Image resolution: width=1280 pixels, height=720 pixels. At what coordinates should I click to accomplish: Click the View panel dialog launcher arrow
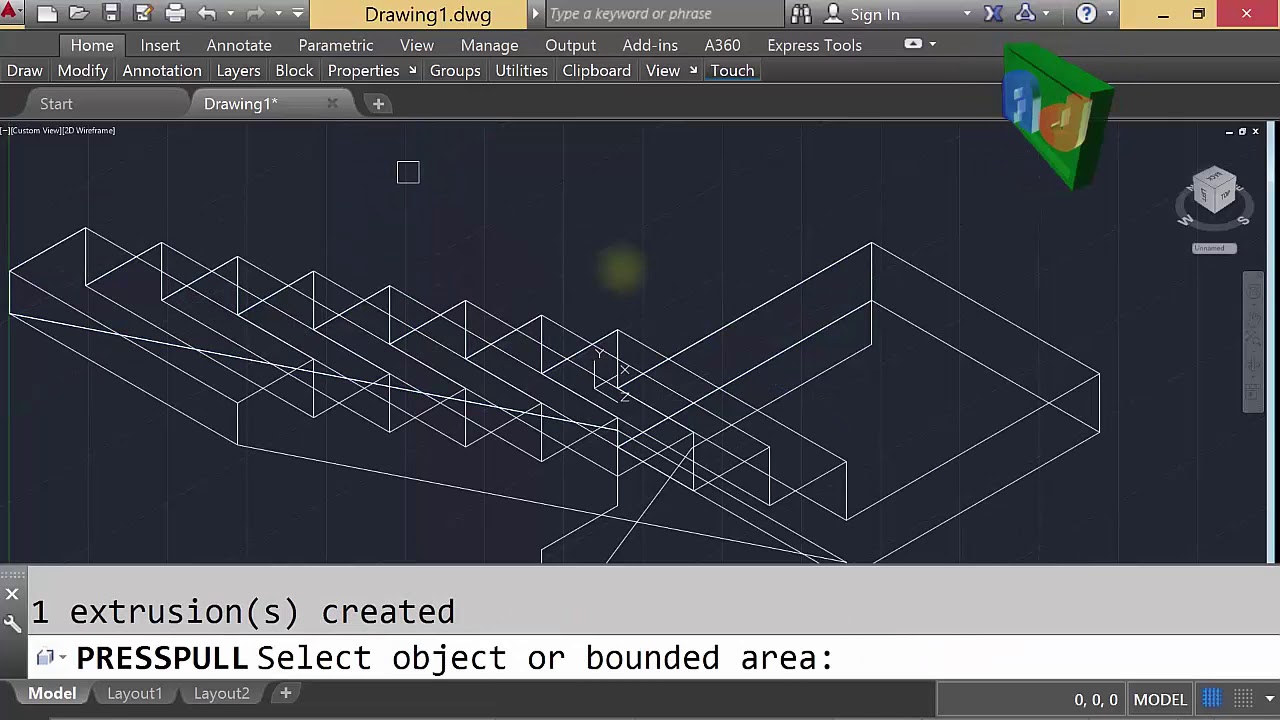[x=693, y=71]
